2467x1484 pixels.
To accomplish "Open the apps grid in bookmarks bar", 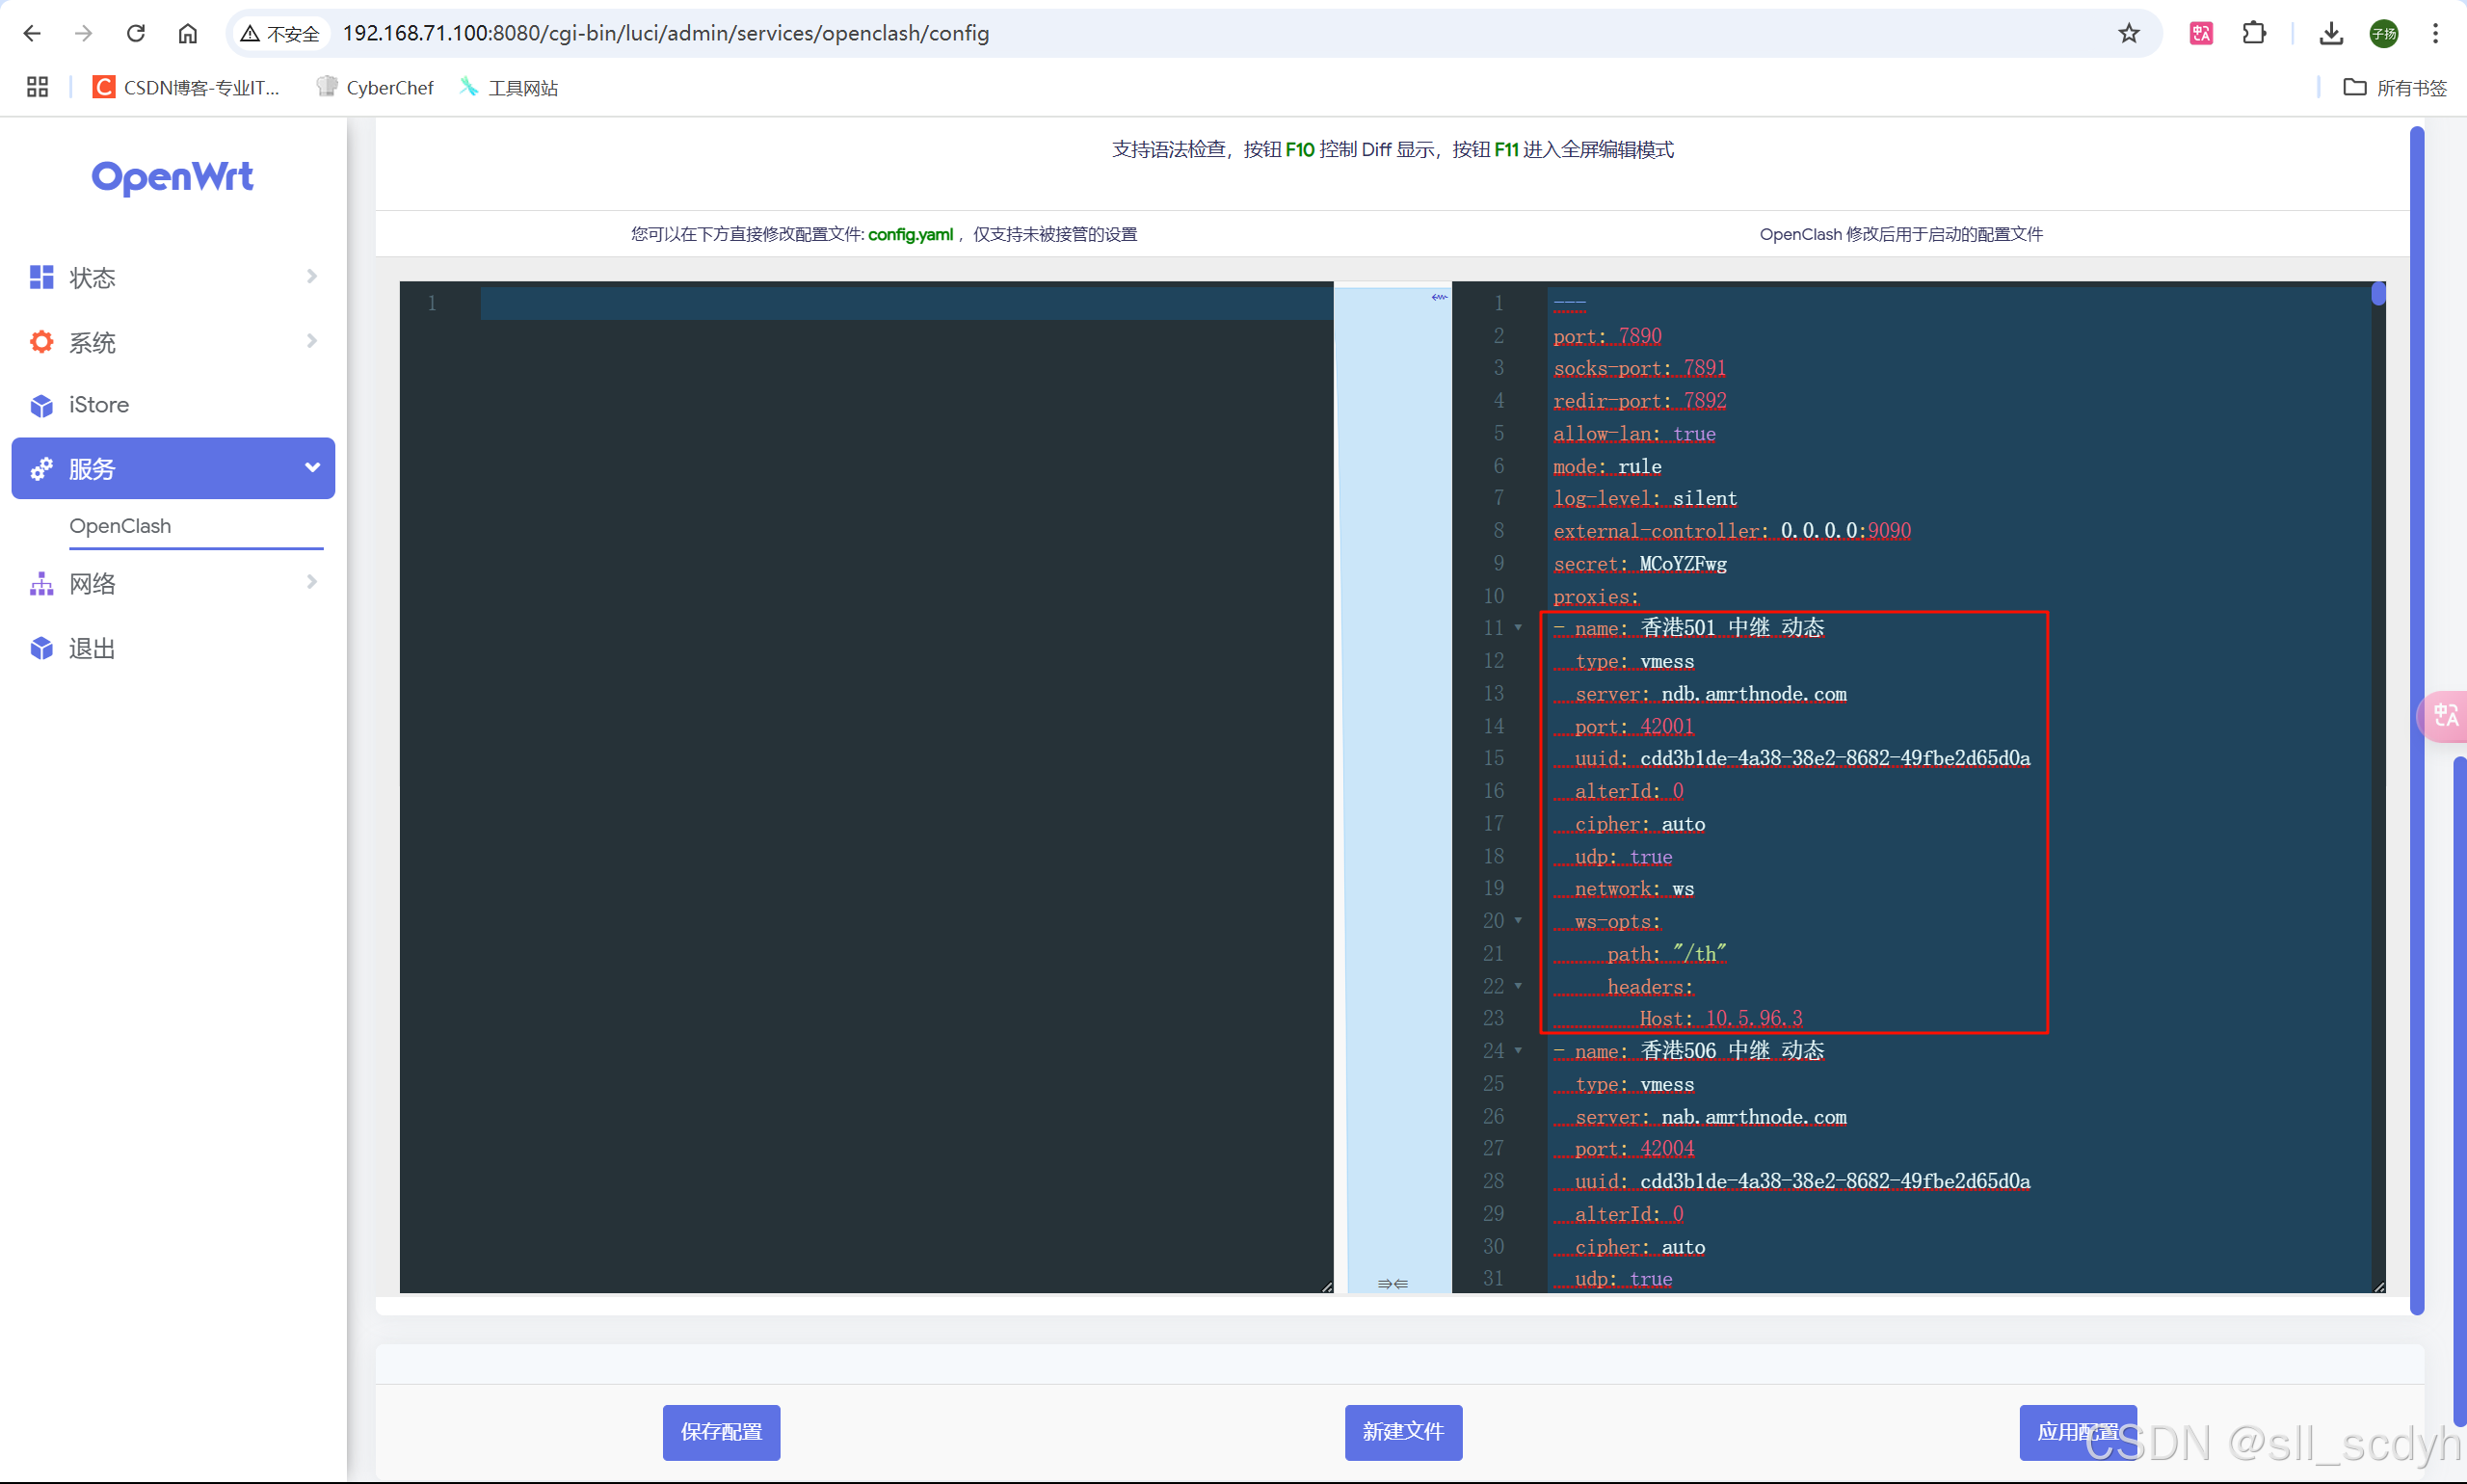I will (x=37, y=87).
